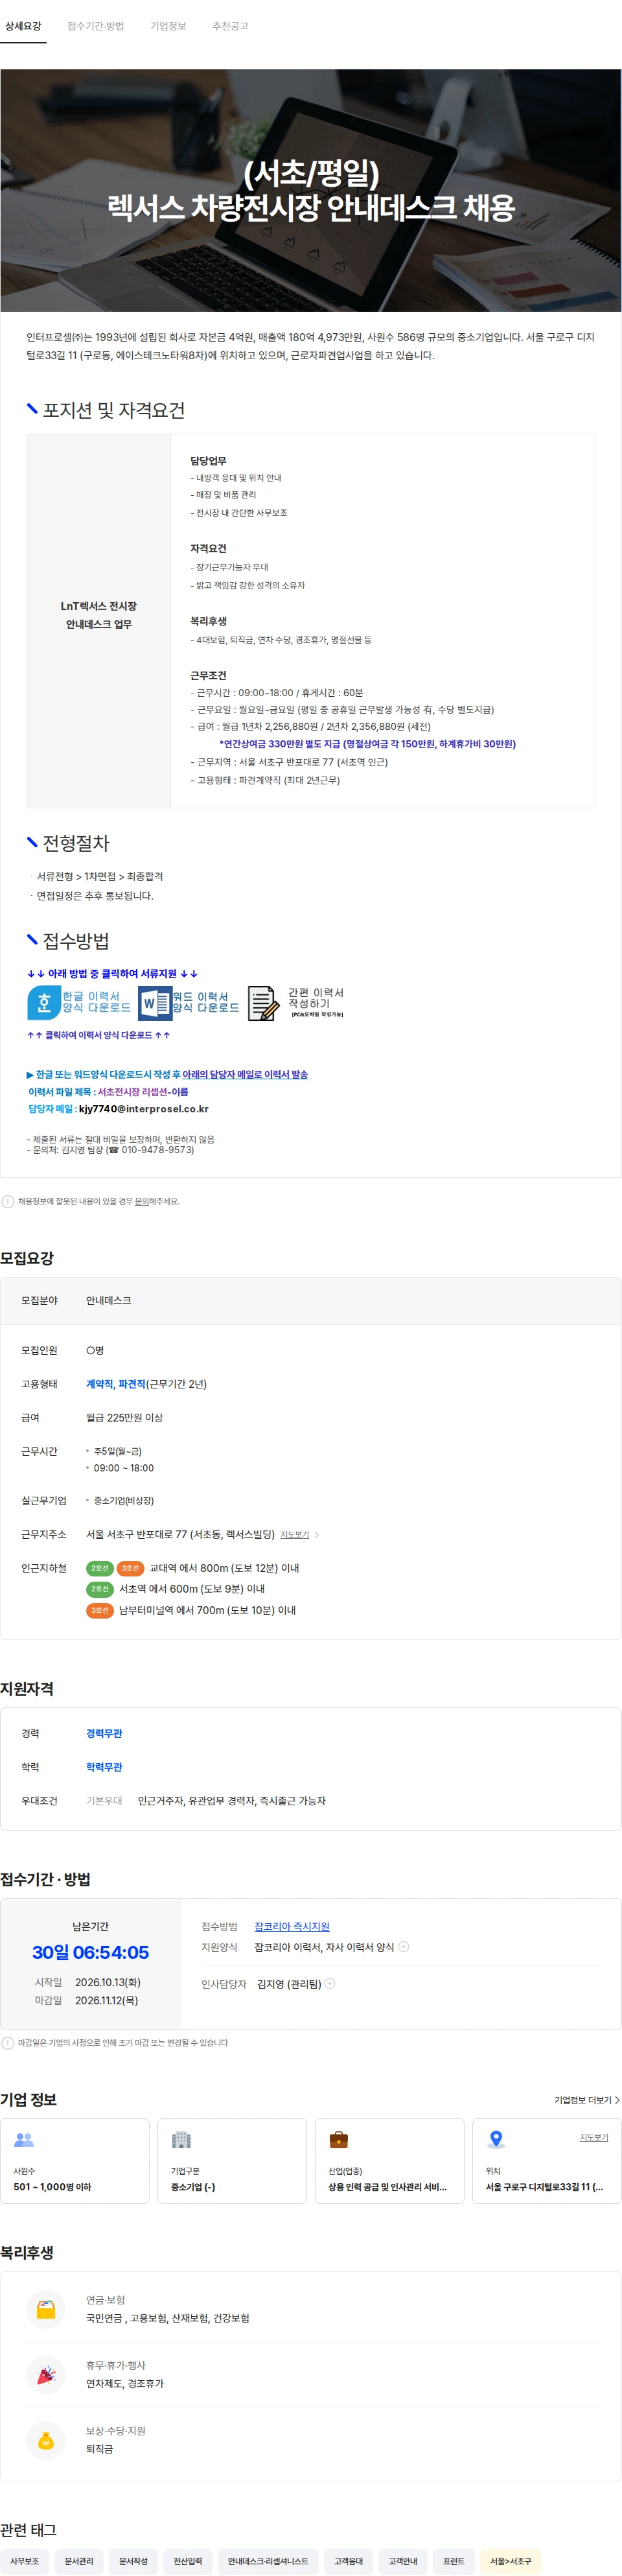Click the 계약직, 파견직 employment type link

click(116, 1384)
